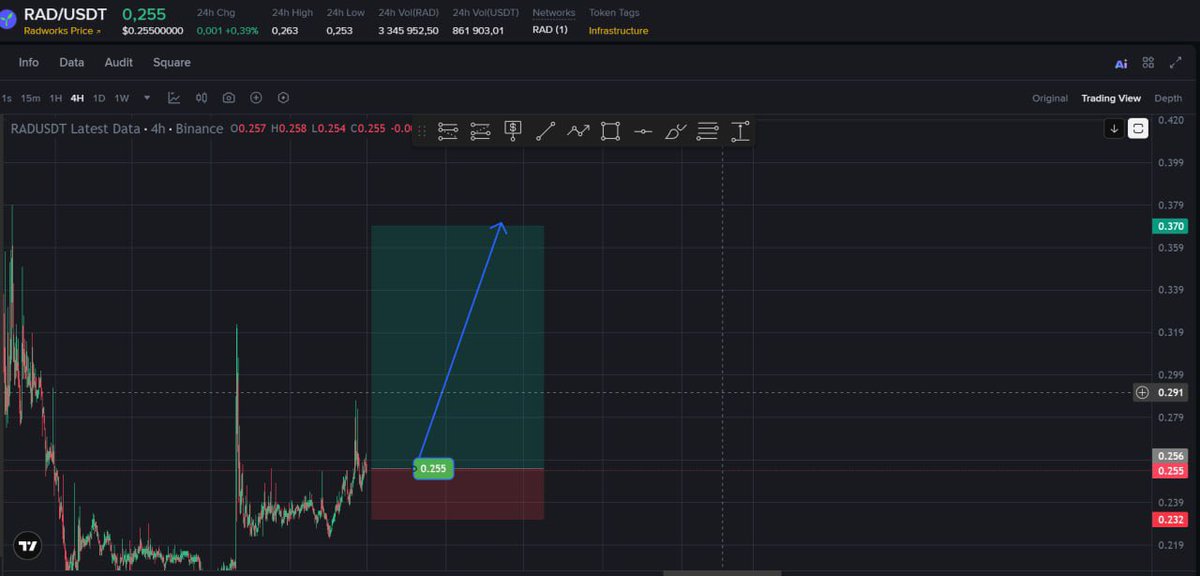Open the Ai assistant icon

(x=1121, y=63)
